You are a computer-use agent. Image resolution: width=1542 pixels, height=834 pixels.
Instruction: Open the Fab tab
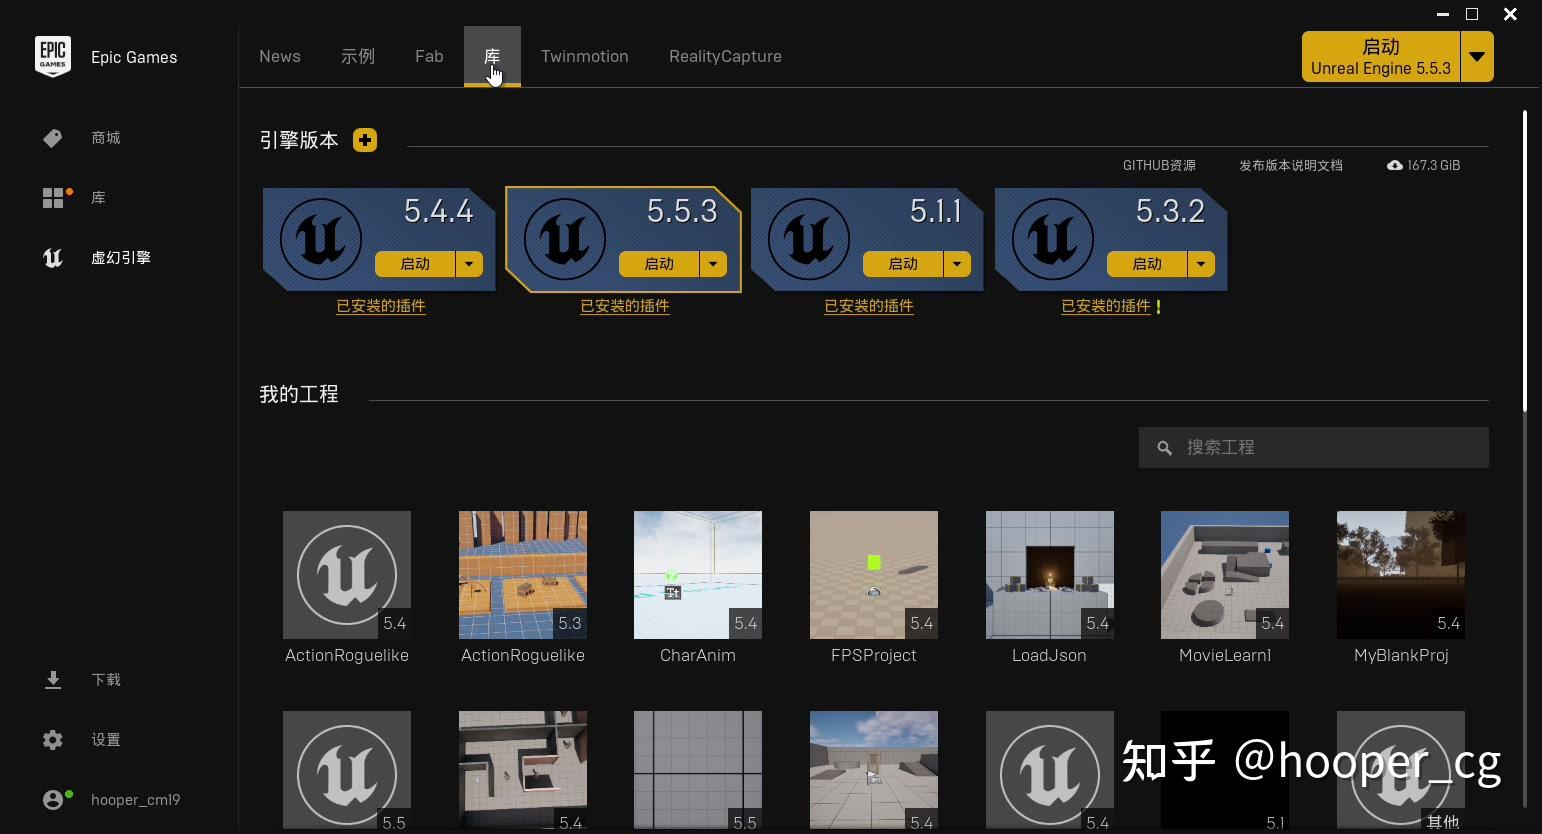[x=428, y=56]
